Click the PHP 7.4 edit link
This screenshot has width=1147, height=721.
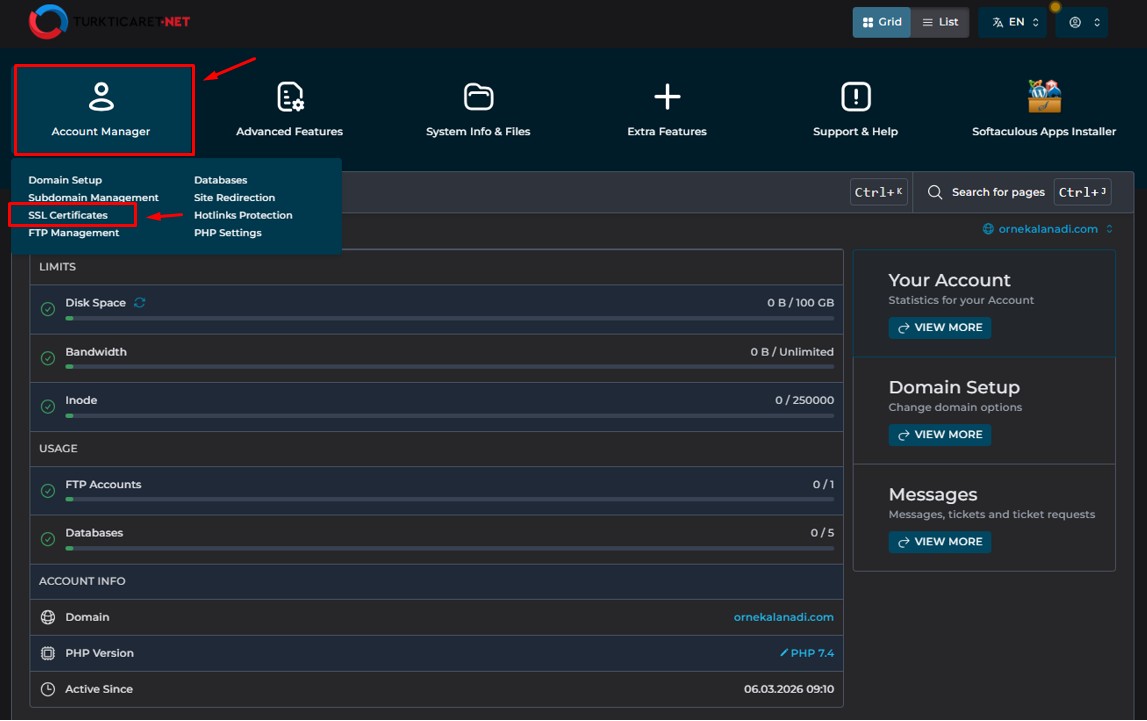coord(806,653)
